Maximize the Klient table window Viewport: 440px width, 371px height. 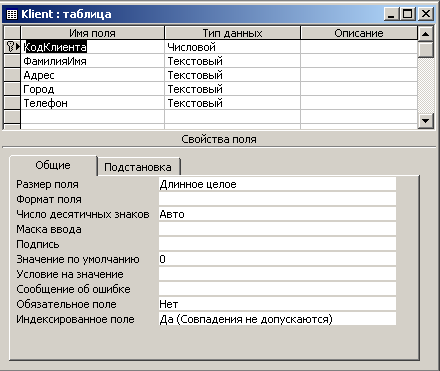click(x=408, y=14)
